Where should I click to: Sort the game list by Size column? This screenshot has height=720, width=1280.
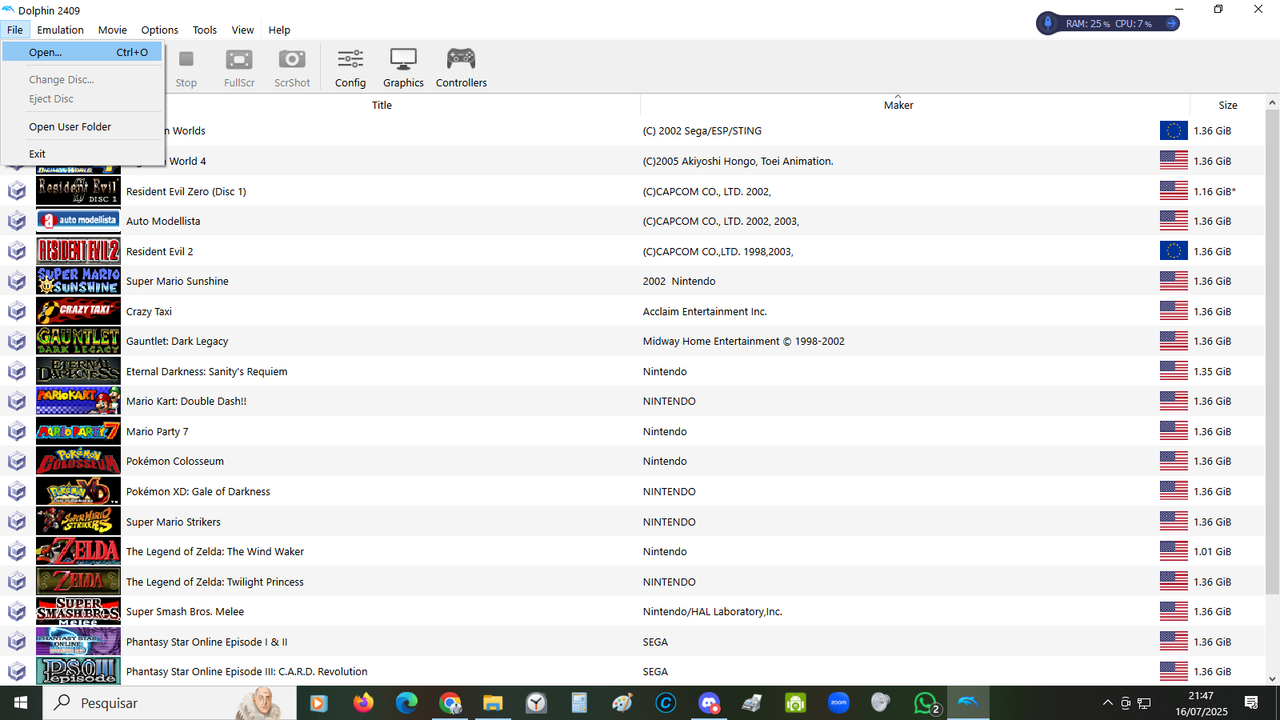pyautogui.click(x=1228, y=105)
